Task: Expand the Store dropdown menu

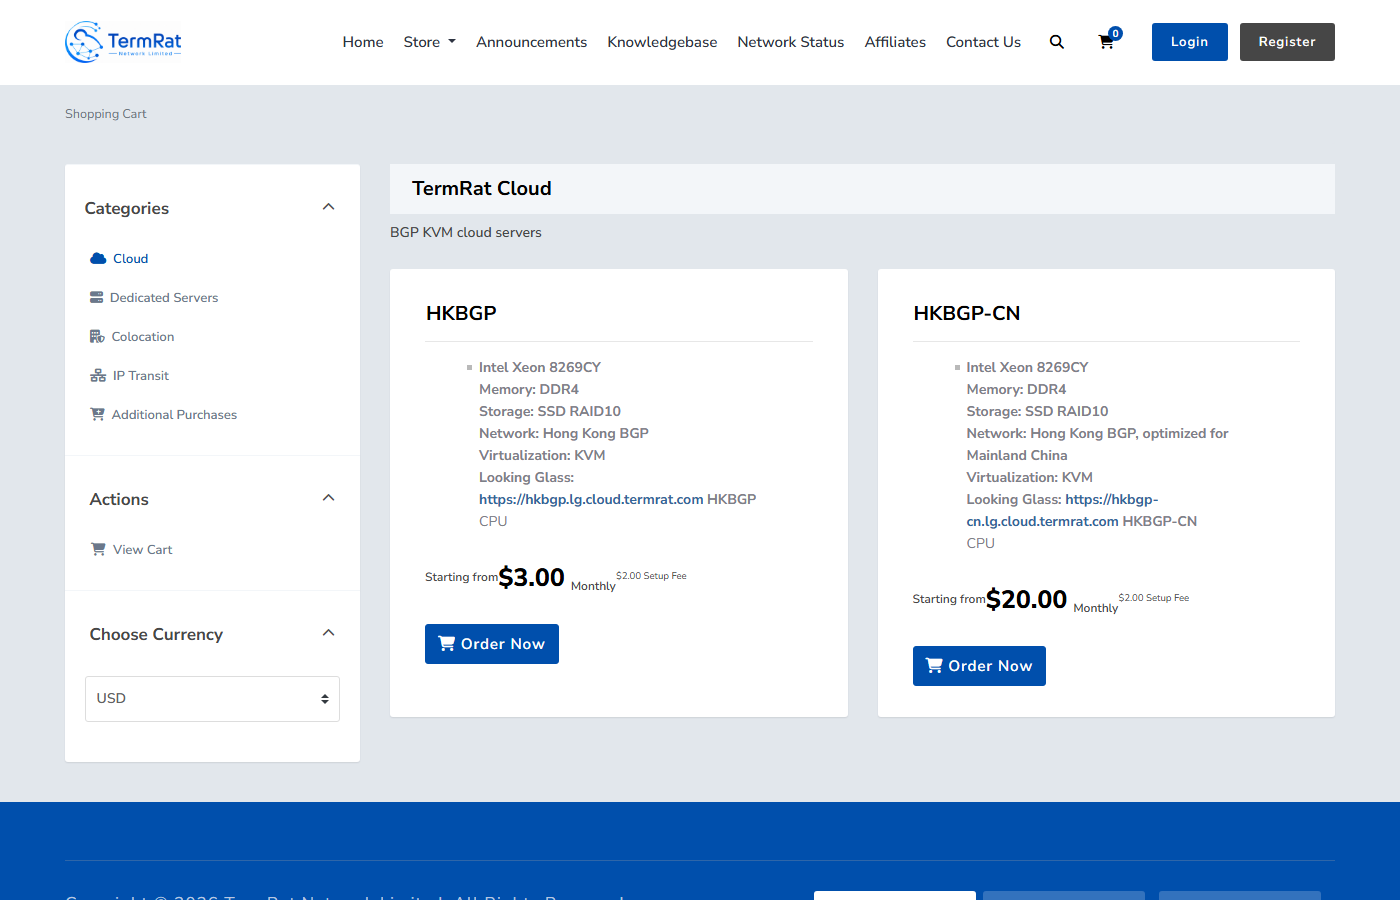Action: click(429, 42)
